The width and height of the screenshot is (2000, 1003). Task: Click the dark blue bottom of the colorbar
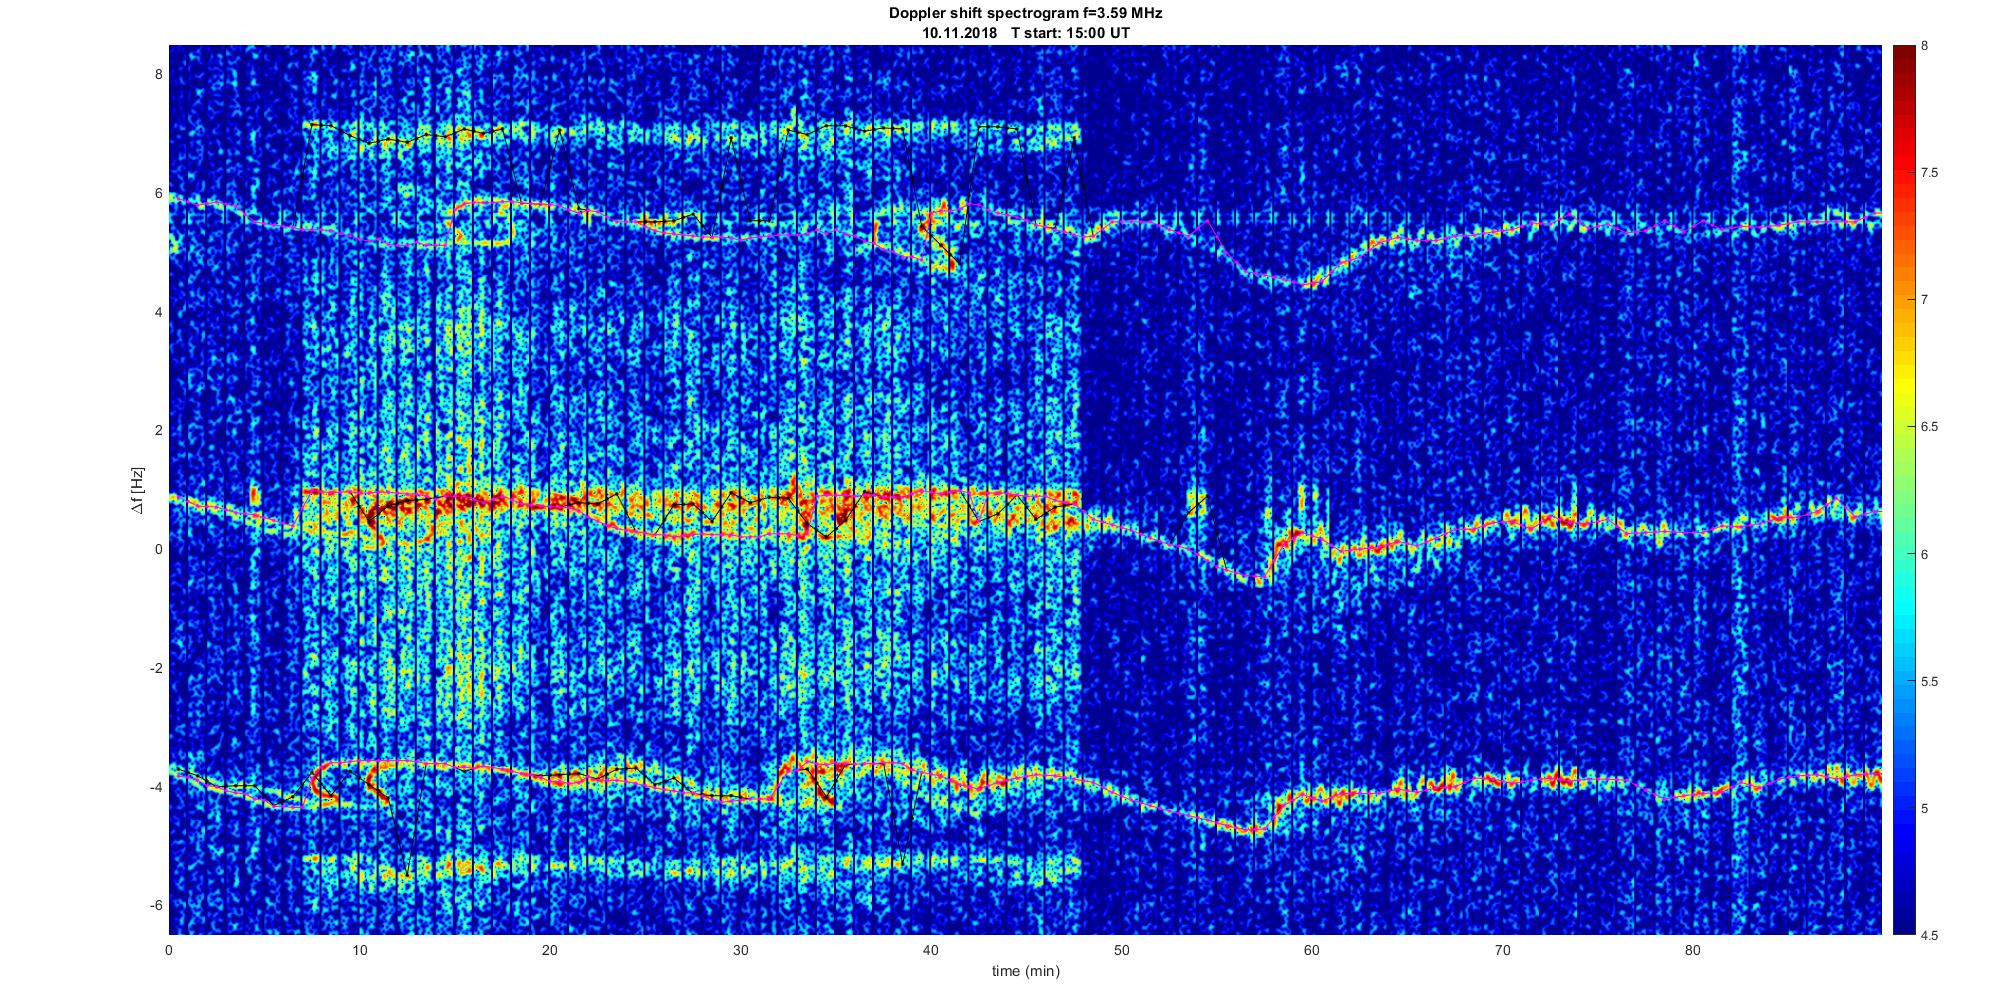[1903, 922]
